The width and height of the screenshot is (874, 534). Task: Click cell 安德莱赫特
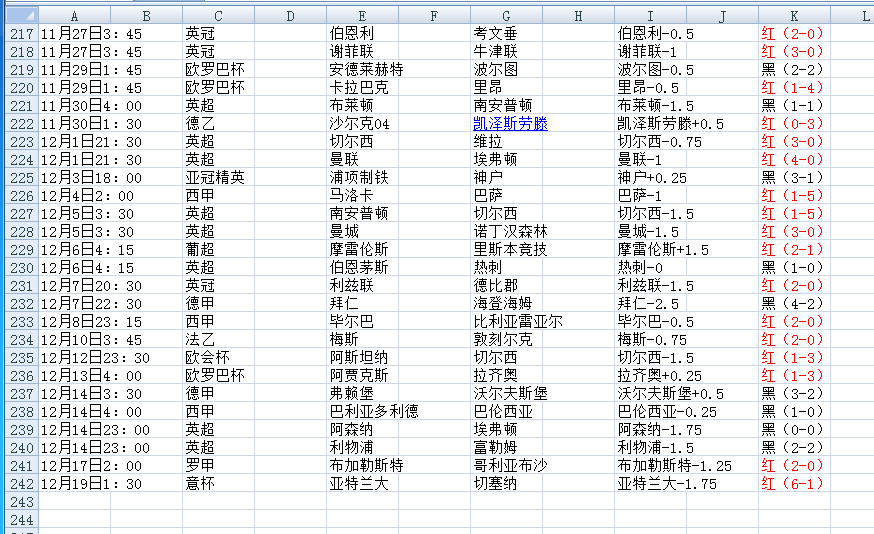[x=366, y=70]
